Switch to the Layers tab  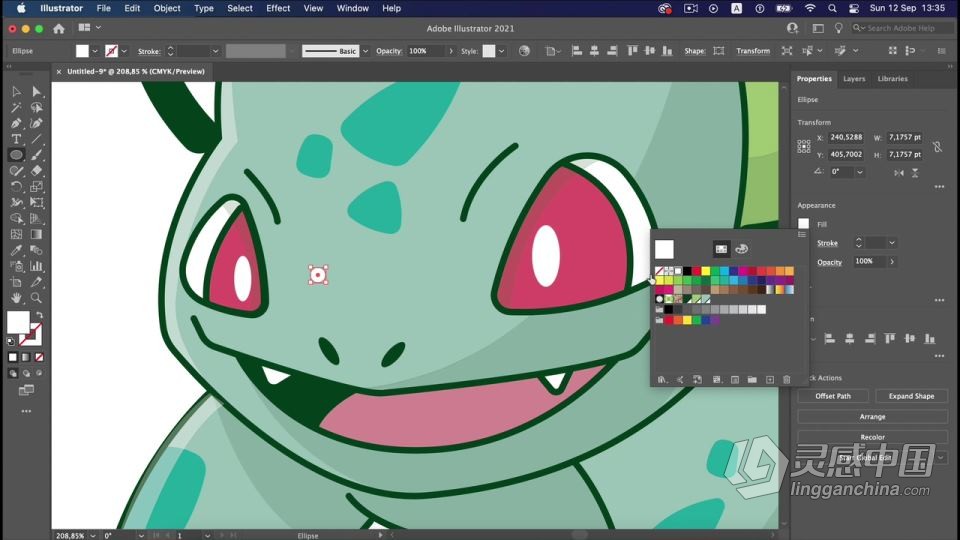click(854, 79)
